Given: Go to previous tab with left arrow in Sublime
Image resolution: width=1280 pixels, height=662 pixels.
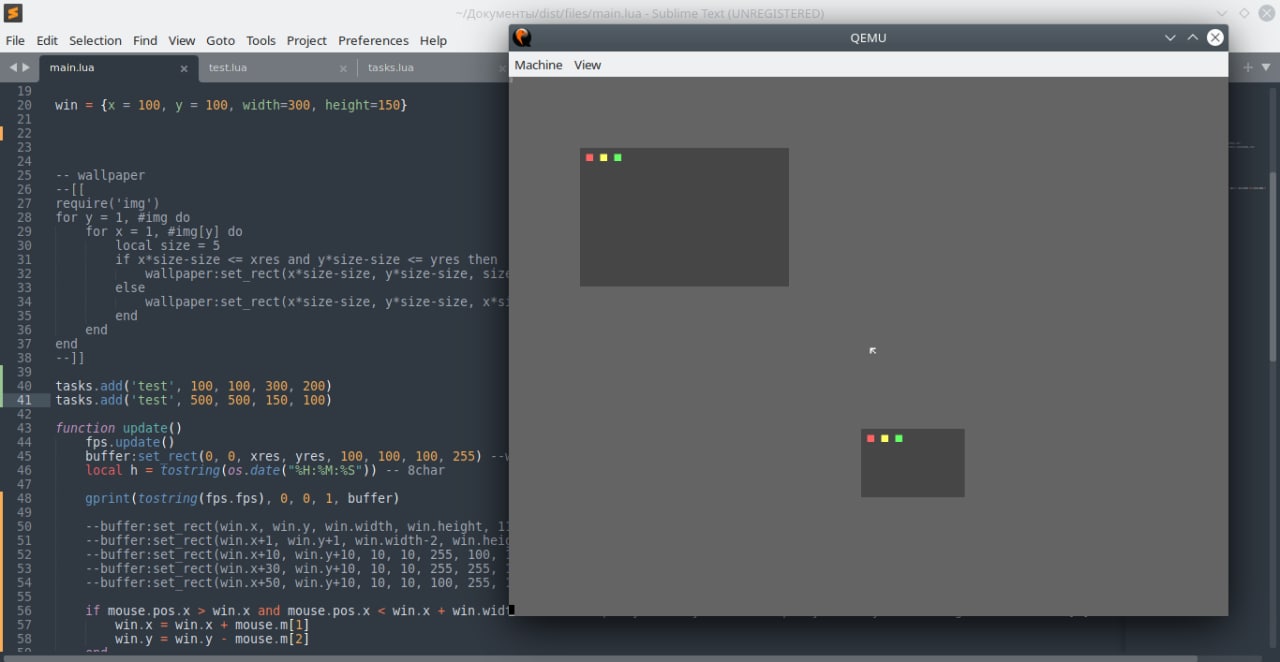Looking at the screenshot, I should [14, 68].
